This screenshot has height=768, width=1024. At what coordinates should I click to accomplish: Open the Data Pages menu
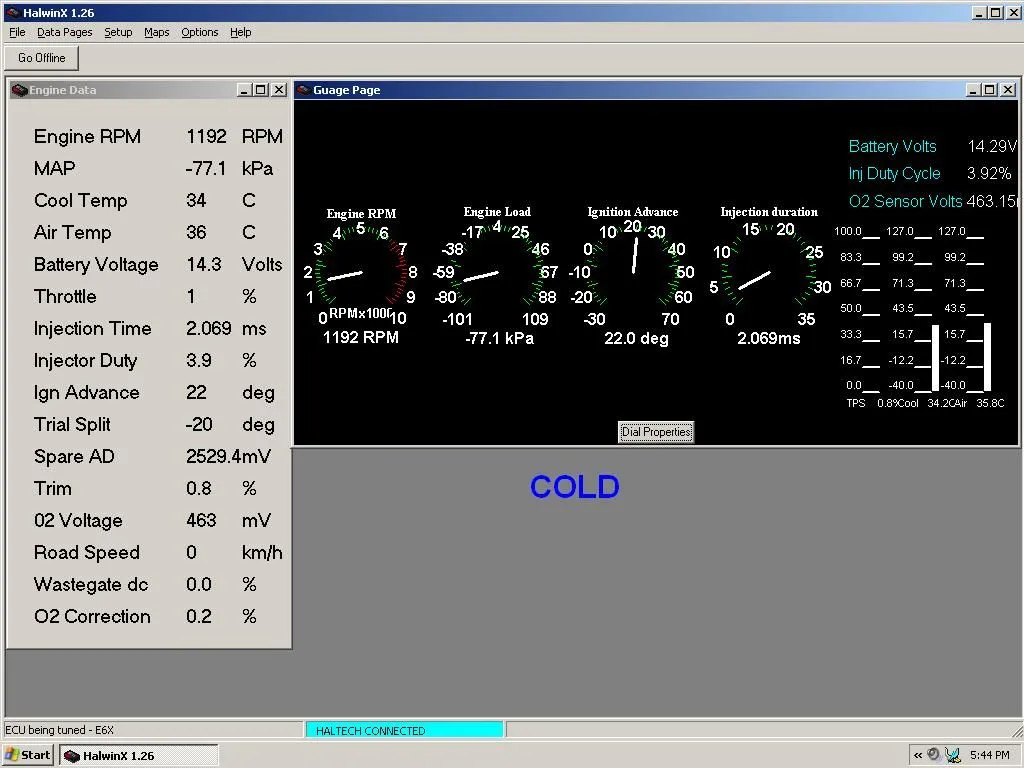pos(64,32)
